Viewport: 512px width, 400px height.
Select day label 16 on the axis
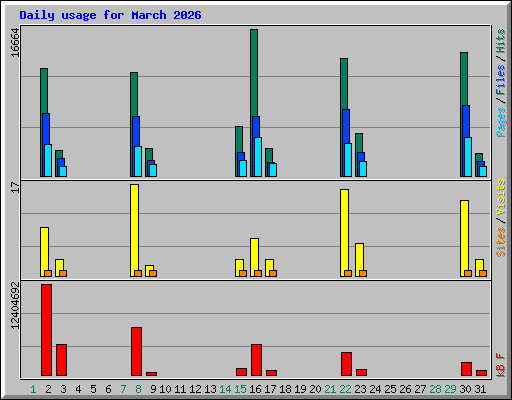pos(255,389)
